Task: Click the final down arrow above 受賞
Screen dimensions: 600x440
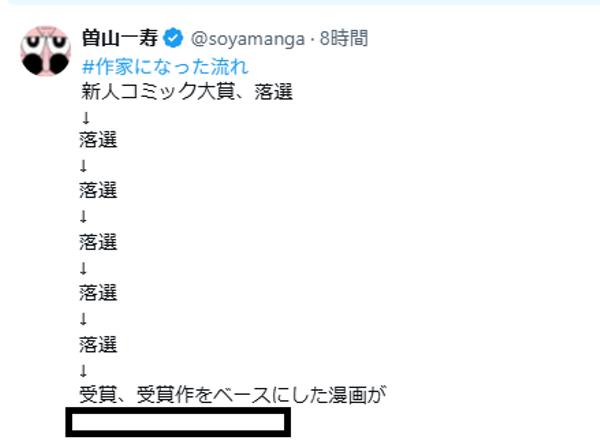Action: click(84, 370)
